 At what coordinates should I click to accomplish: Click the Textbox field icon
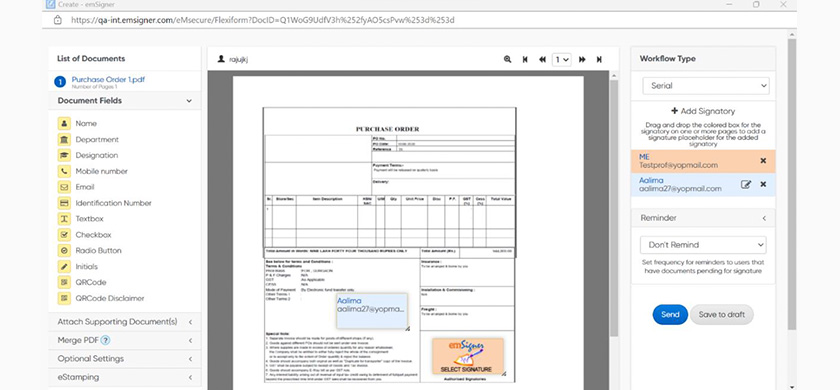click(64, 219)
